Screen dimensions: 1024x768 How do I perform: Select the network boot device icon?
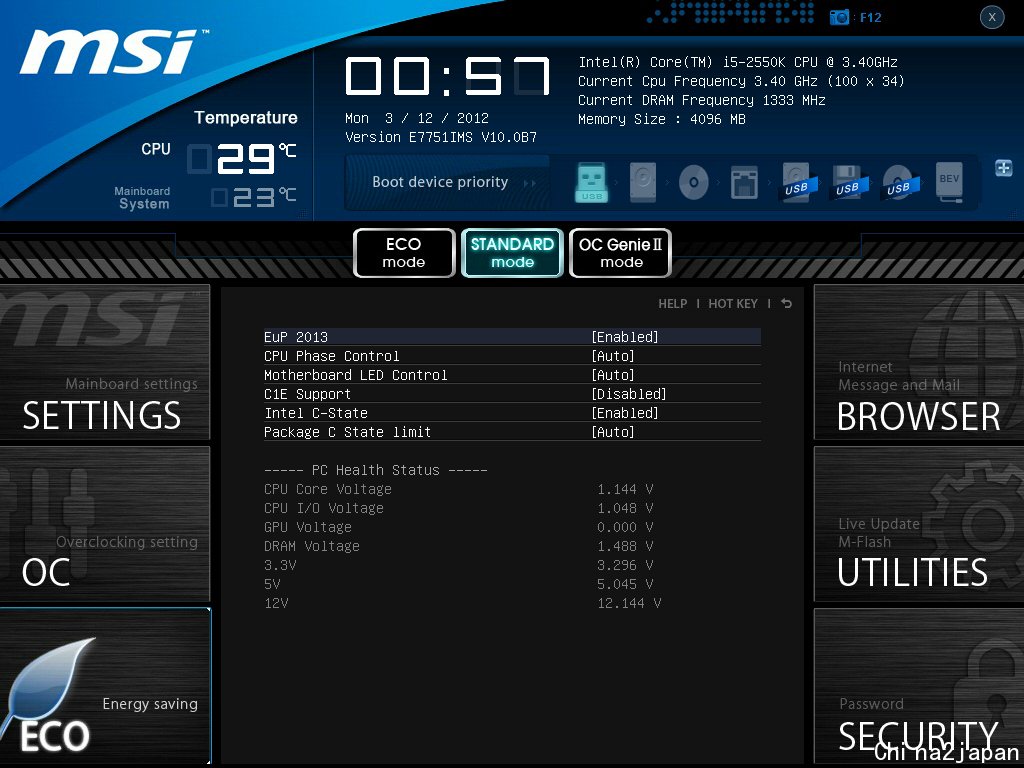744,182
